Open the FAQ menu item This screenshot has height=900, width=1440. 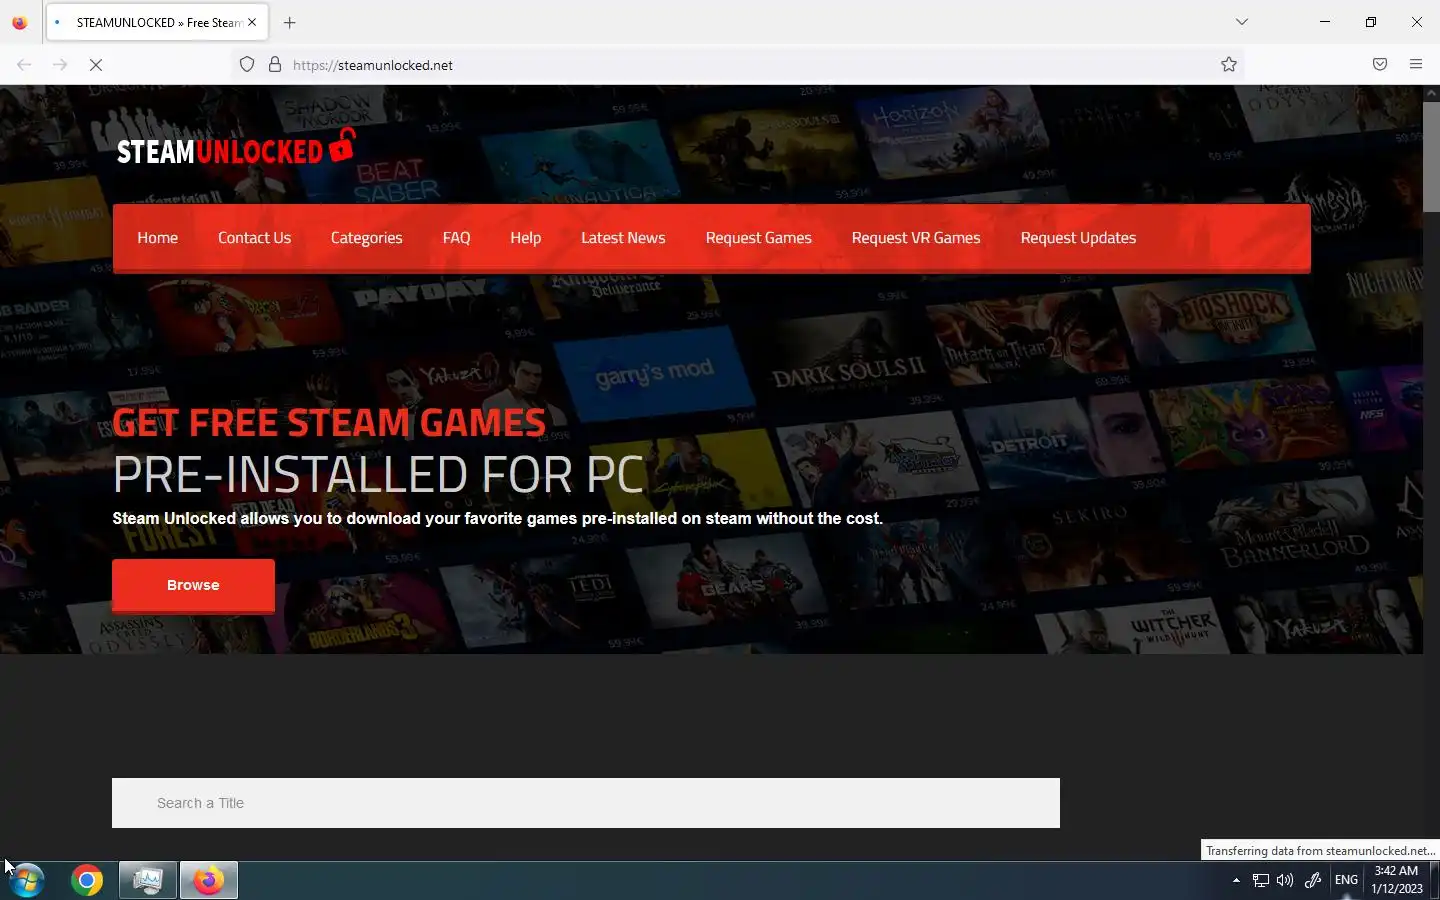pyautogui.click(x=457, y=238)
